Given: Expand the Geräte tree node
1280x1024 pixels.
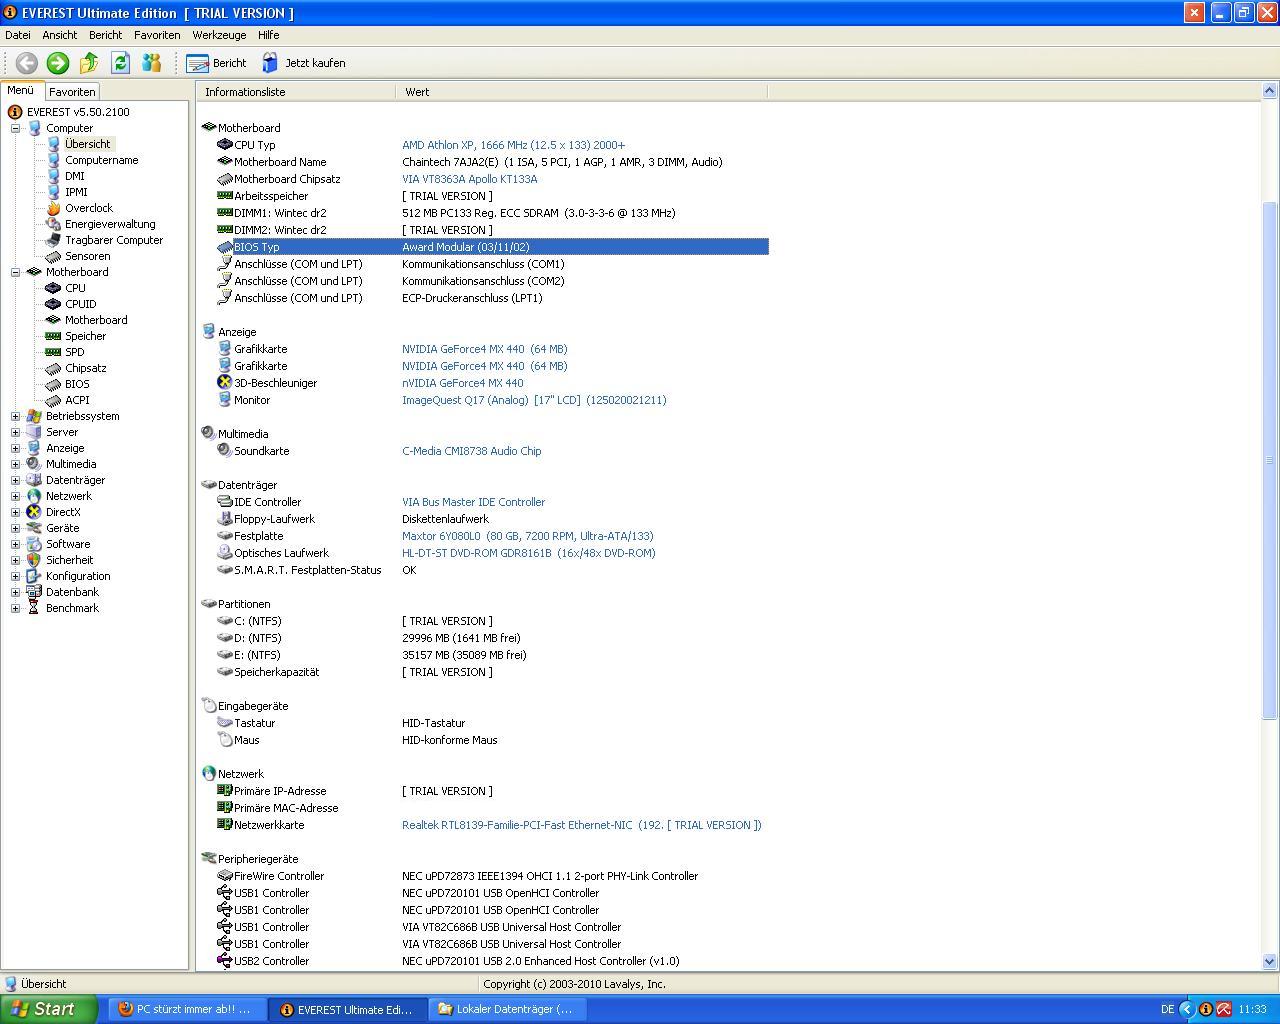Looking at the screenshot, I should (15, 528).
